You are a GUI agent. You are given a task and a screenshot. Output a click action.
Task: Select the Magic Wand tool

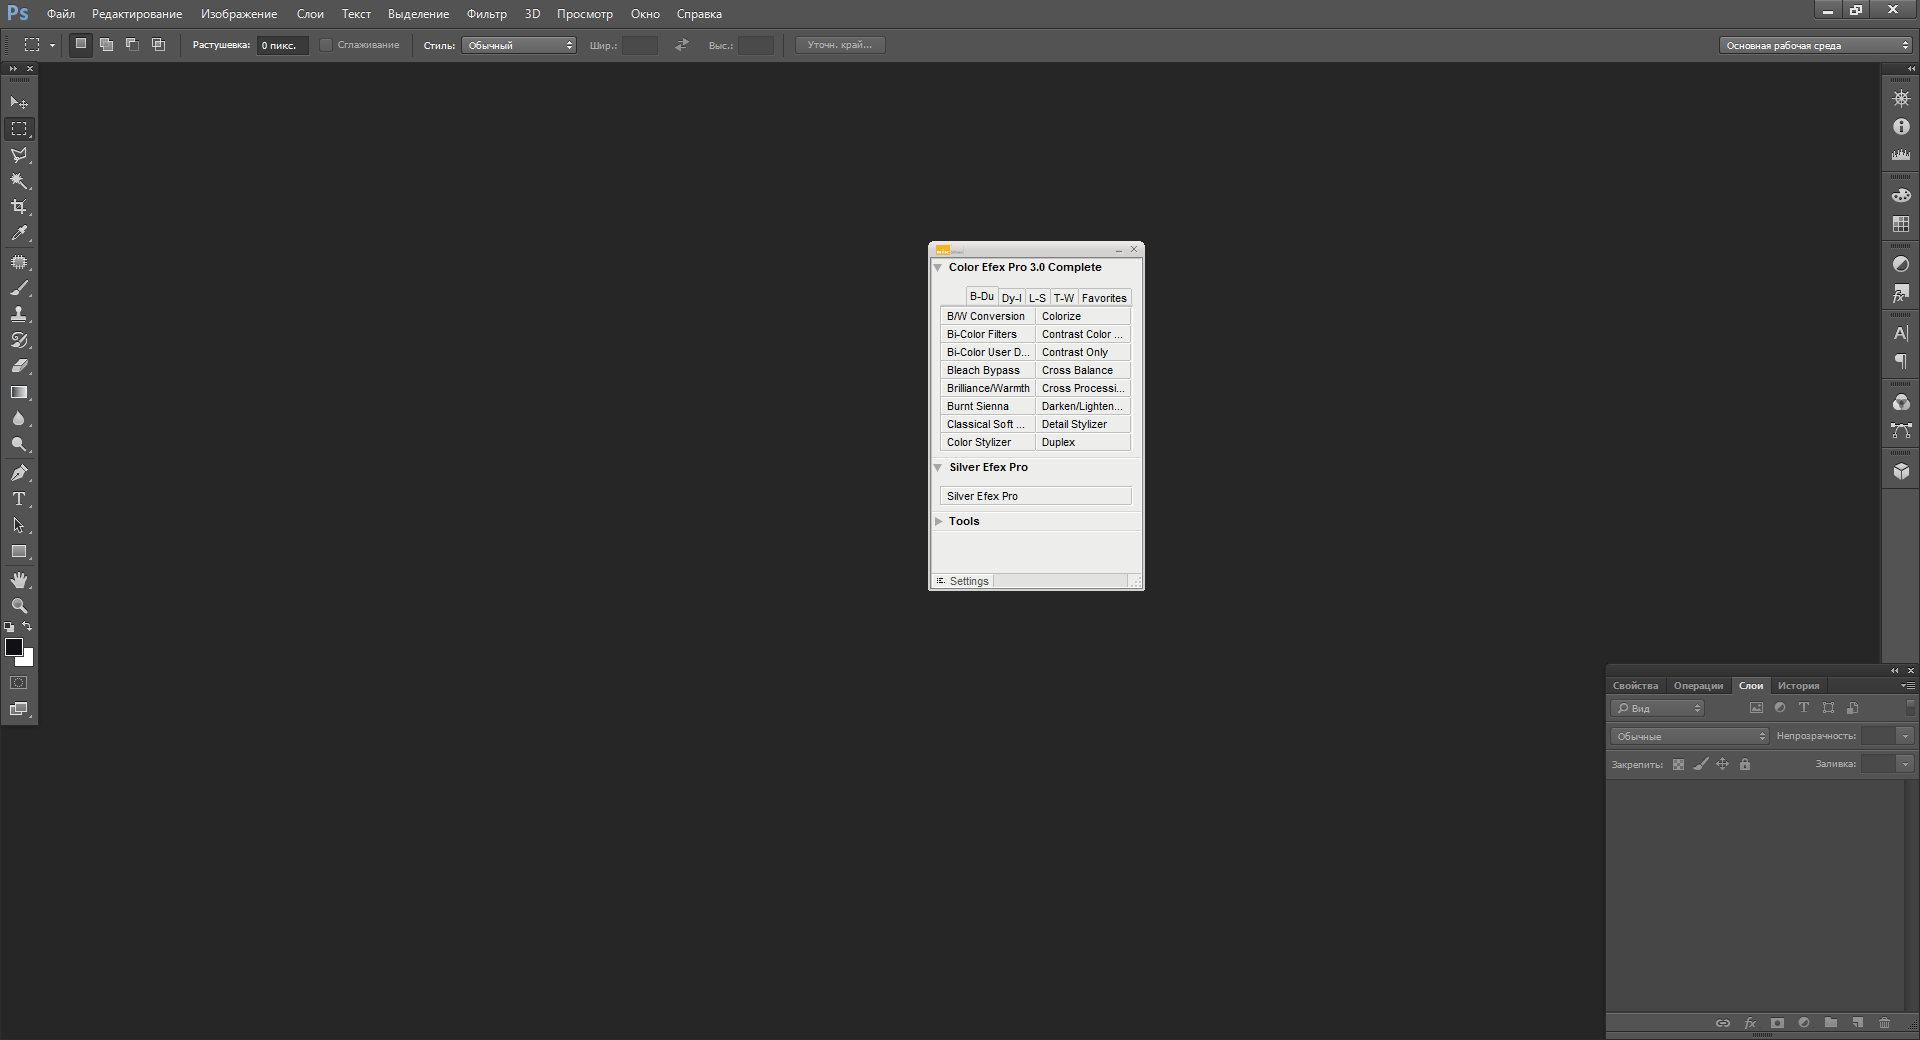19,181
